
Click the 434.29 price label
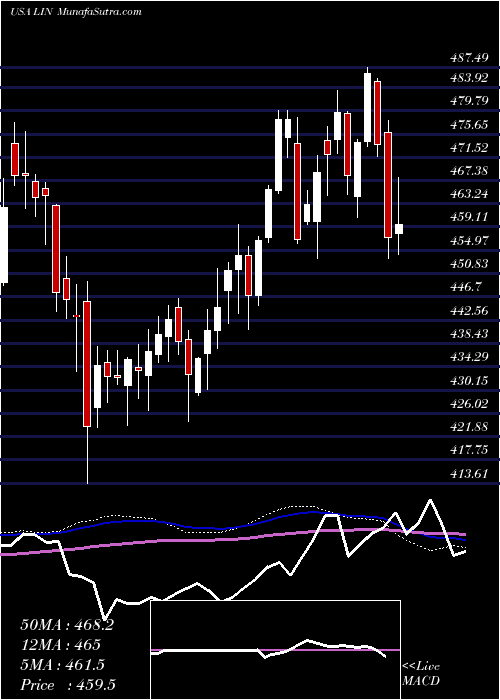[469, 357]
